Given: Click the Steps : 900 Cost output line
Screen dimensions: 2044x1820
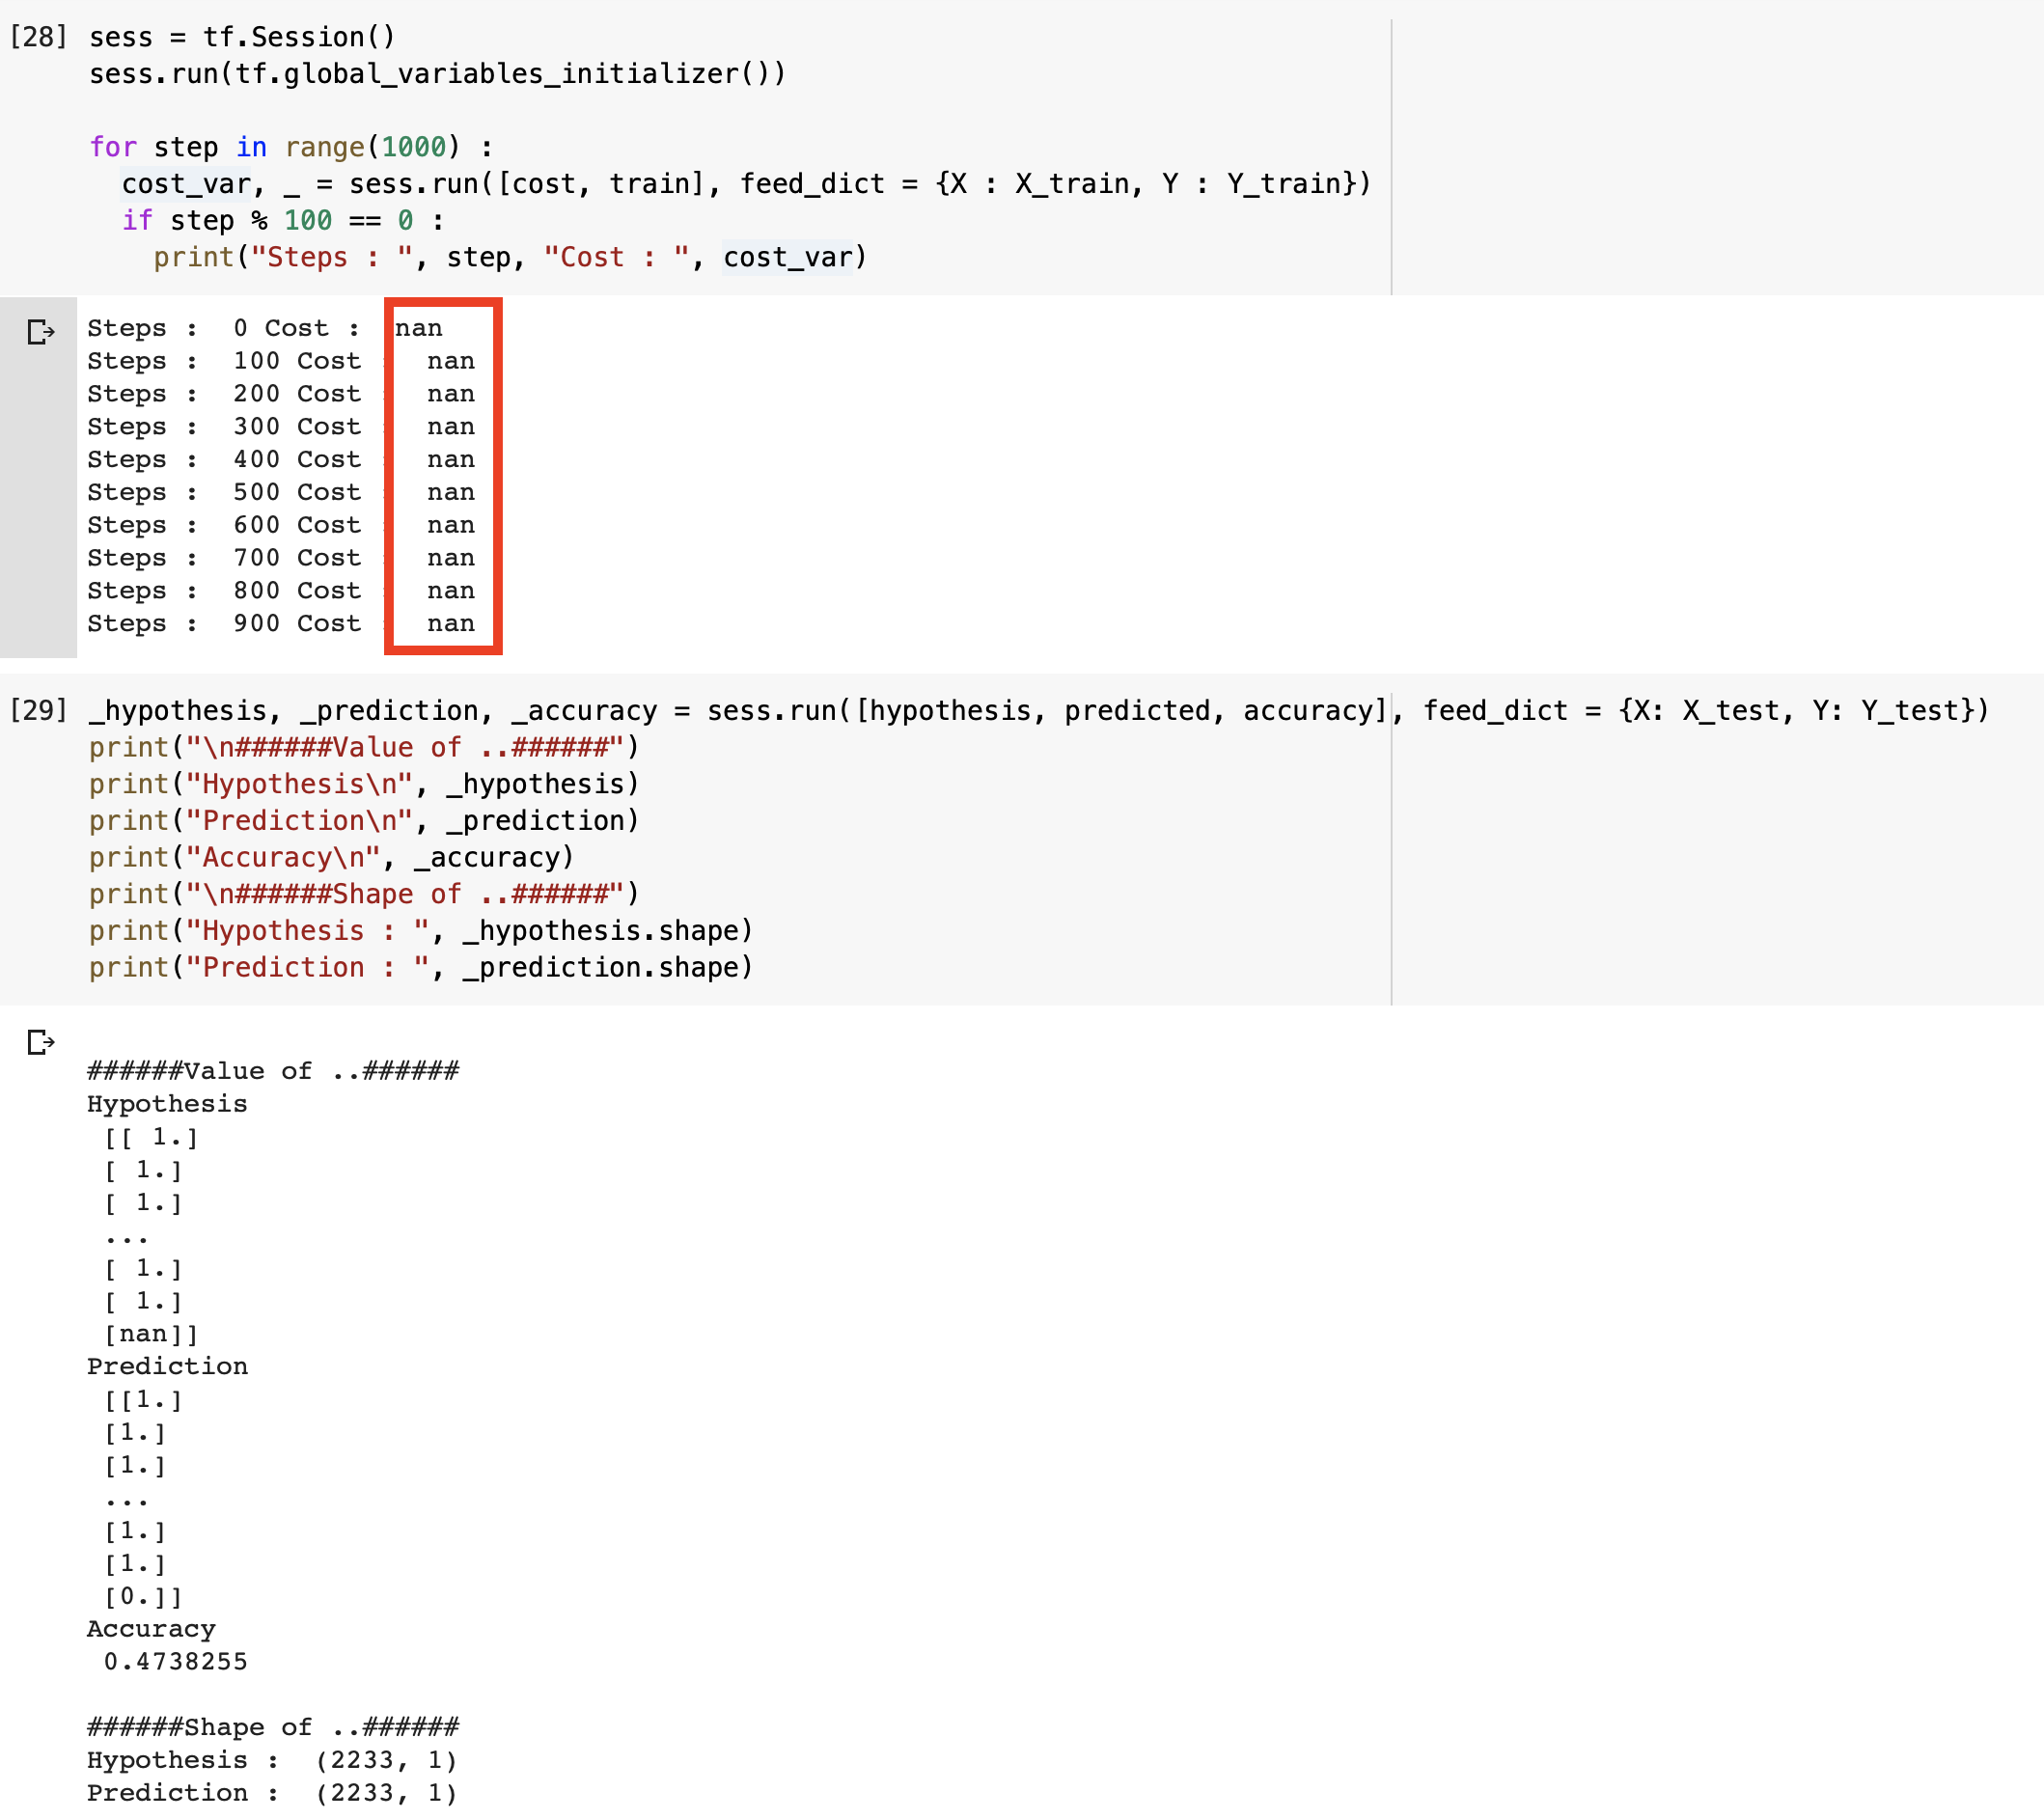Looking at the screenshot, I should click(x=224, y=624).
